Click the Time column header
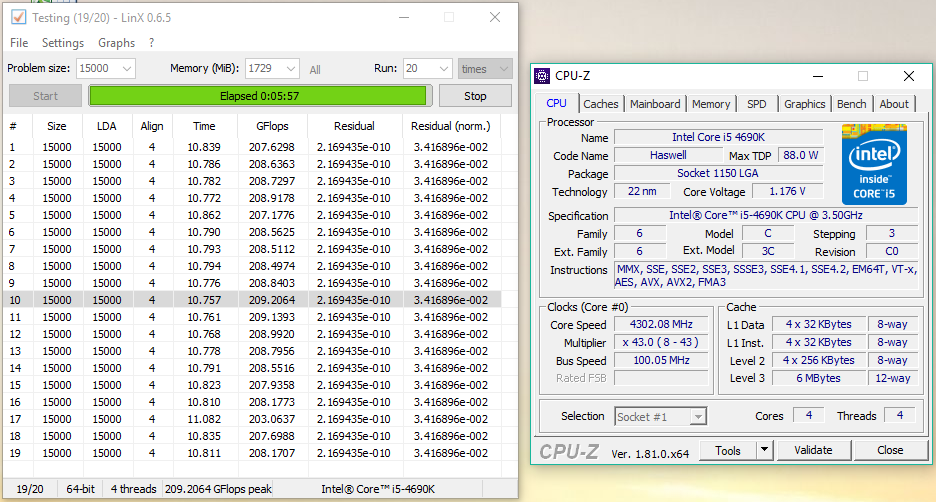Image resolution: width=936 pixels, height=502 pixels. click(204, 126)
